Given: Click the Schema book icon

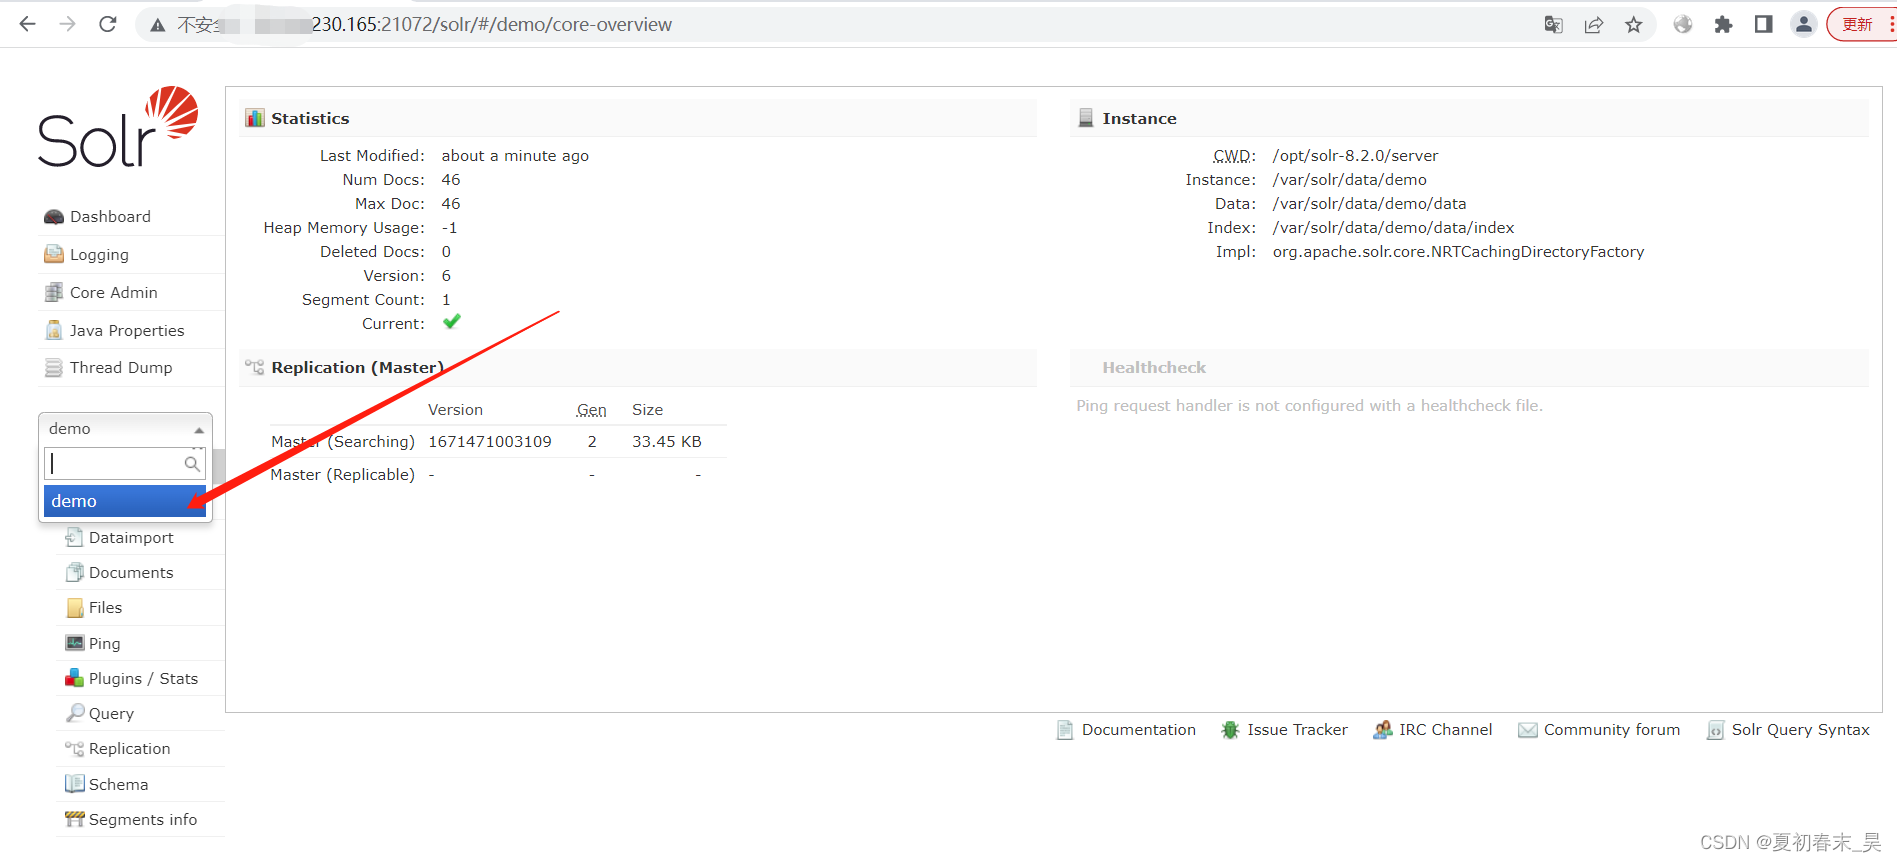Looking at the screenshot, I should (x=74, y=784).
